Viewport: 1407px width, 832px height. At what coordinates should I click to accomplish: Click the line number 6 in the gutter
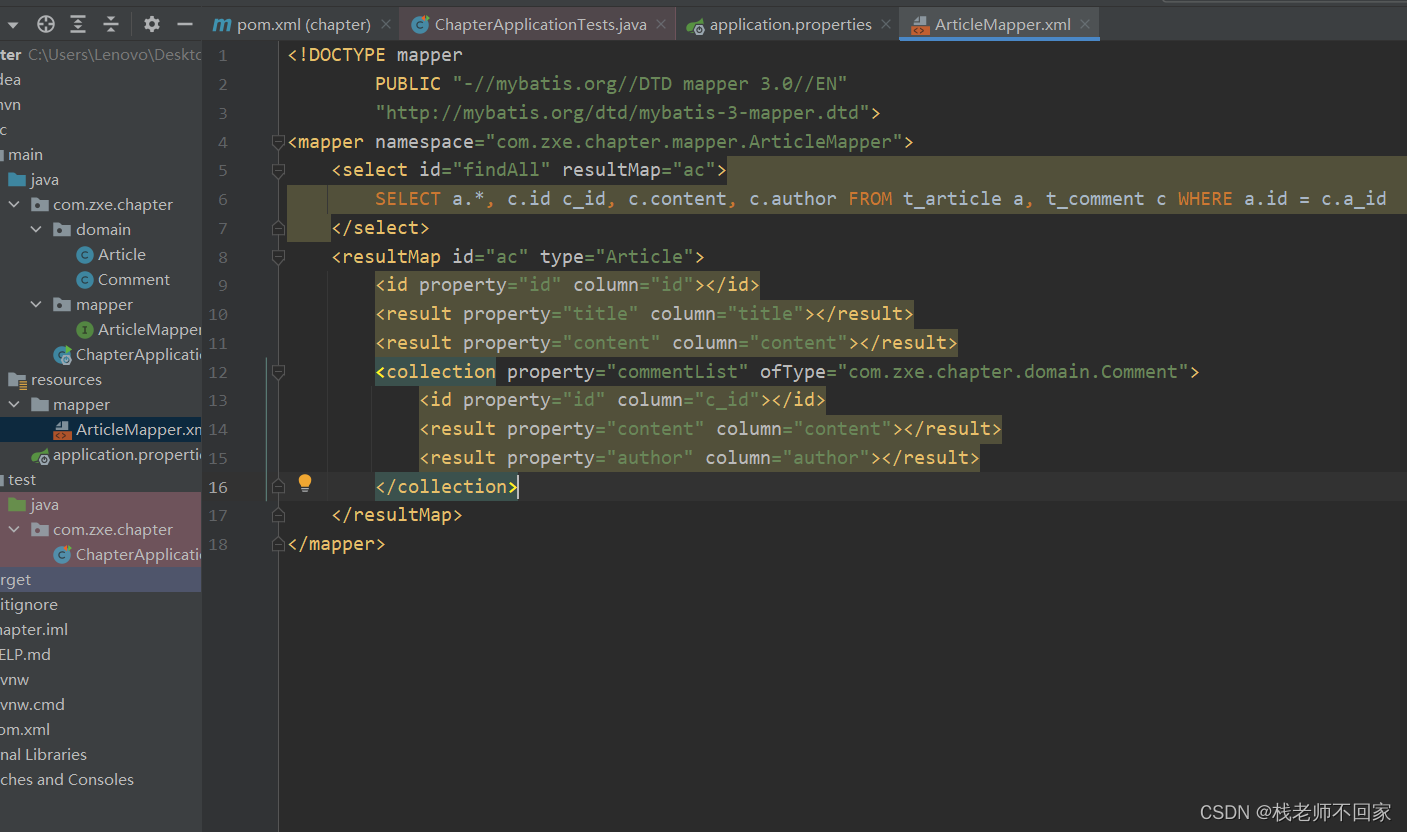click(x=222, y=199)
